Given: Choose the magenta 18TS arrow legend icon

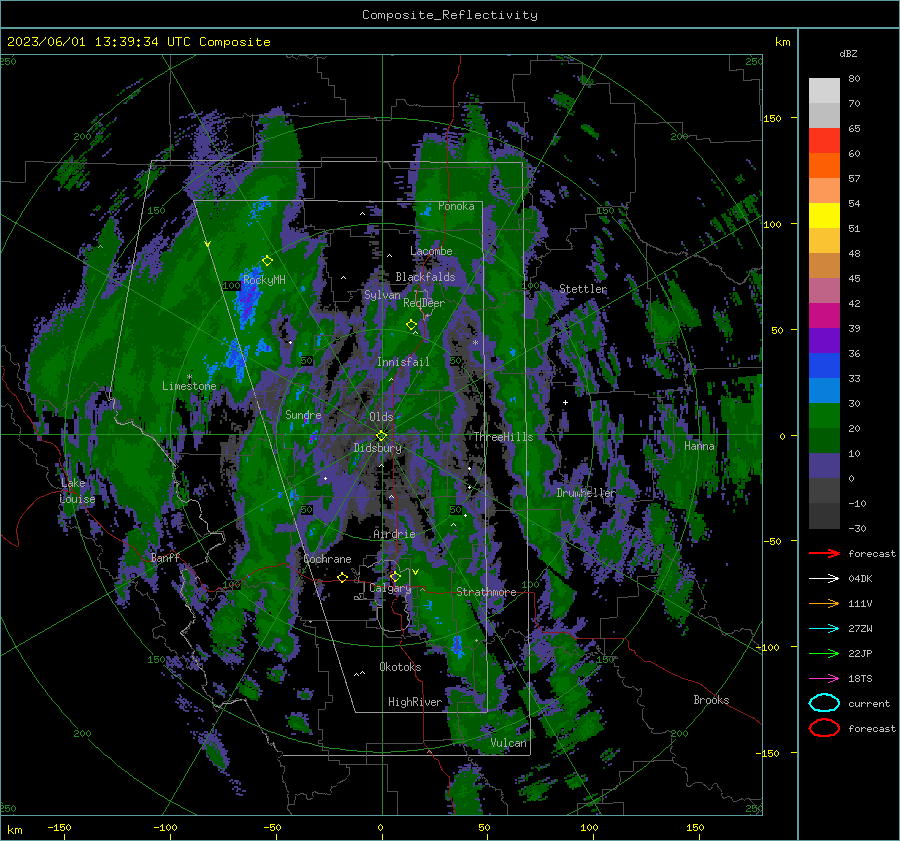Looking at the screenshot, I should pos(824,679).
